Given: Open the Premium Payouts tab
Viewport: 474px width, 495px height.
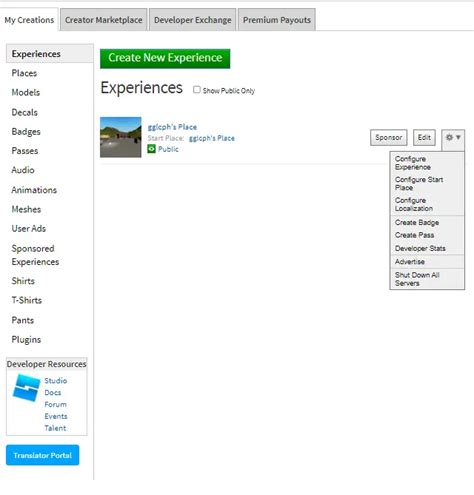Looking at the screenshot, I should click(x=277, y=20).
